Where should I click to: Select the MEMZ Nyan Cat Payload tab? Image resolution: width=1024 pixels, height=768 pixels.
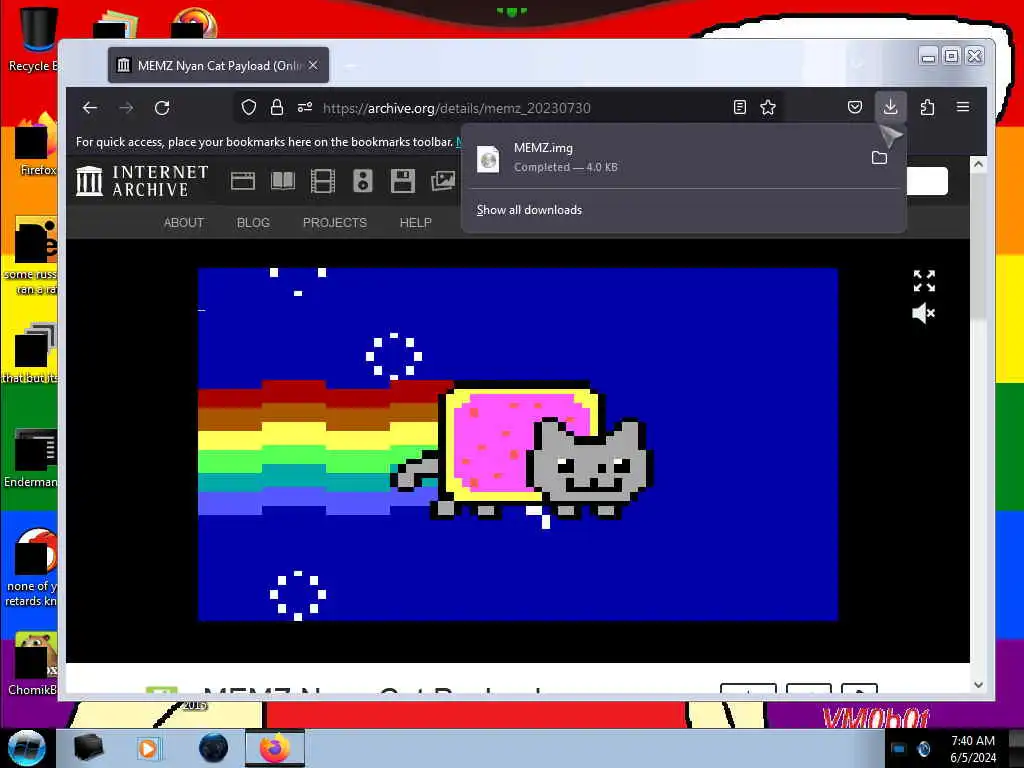(x=218, y=65)
